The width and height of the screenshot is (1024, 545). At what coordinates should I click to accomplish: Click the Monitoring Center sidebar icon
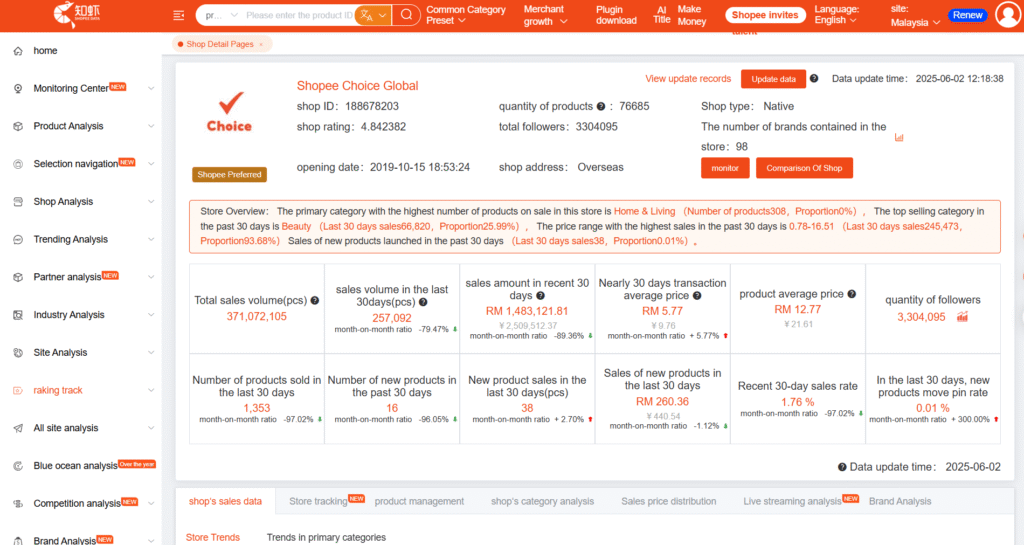(18, 89)
